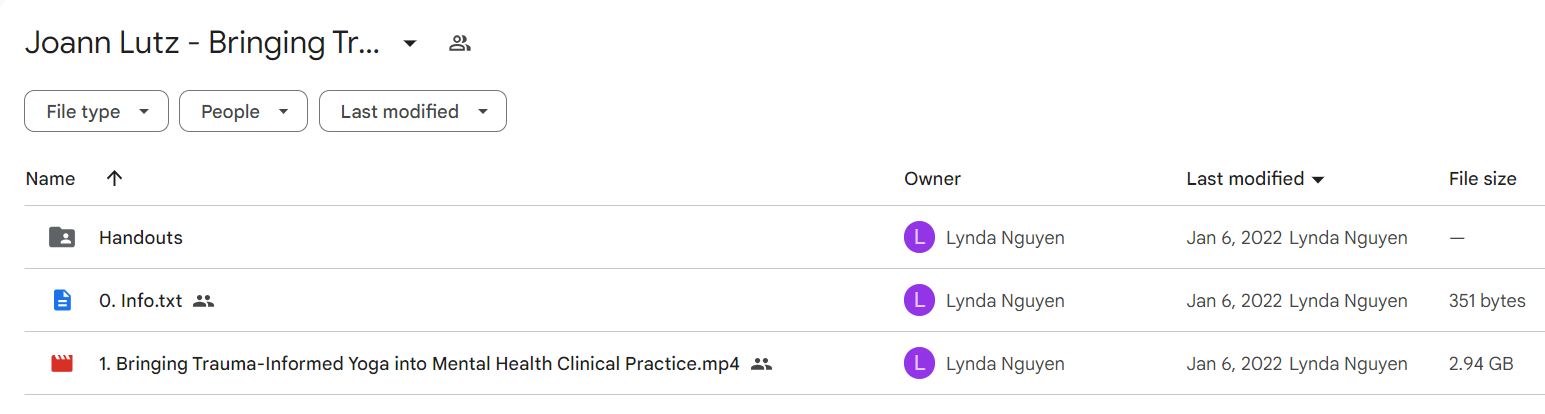Open the People filter dropdown
Image resolution: width=1545 pixels, height=414 pixels.
[x=243, y=111]
